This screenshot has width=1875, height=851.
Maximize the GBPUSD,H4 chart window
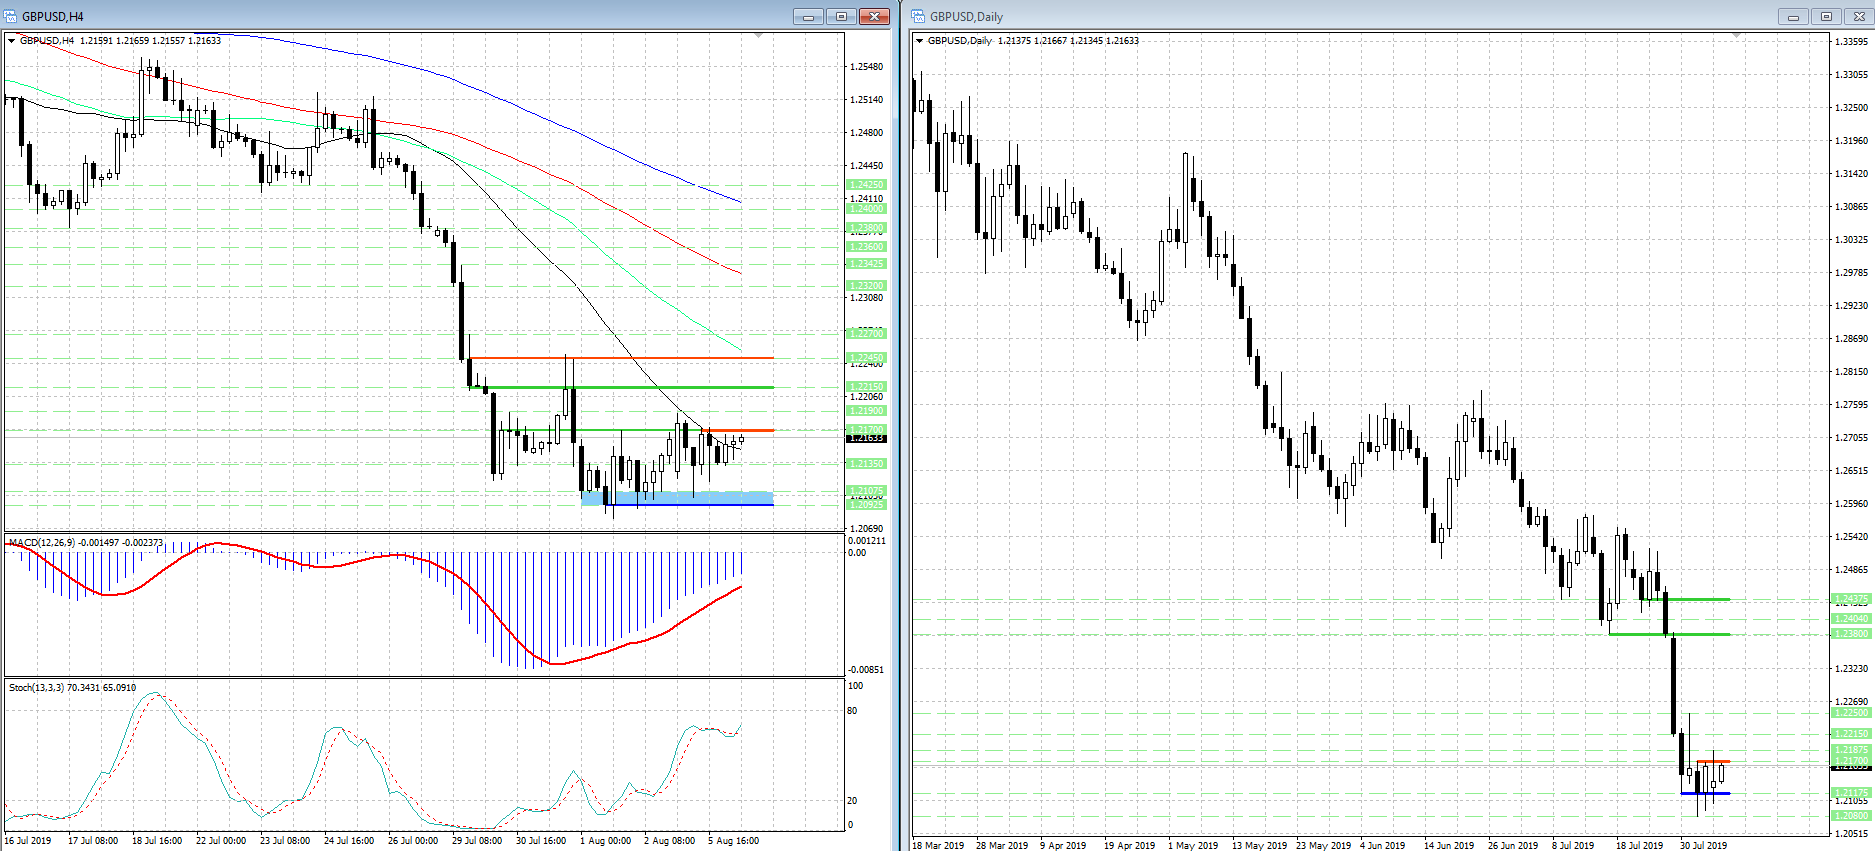click(x=841, y=16)
